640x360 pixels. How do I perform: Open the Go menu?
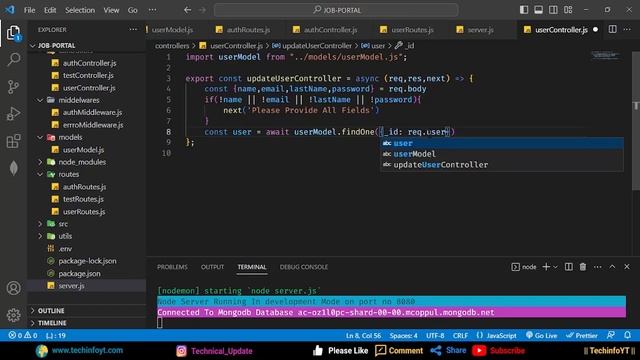(133, 10)
